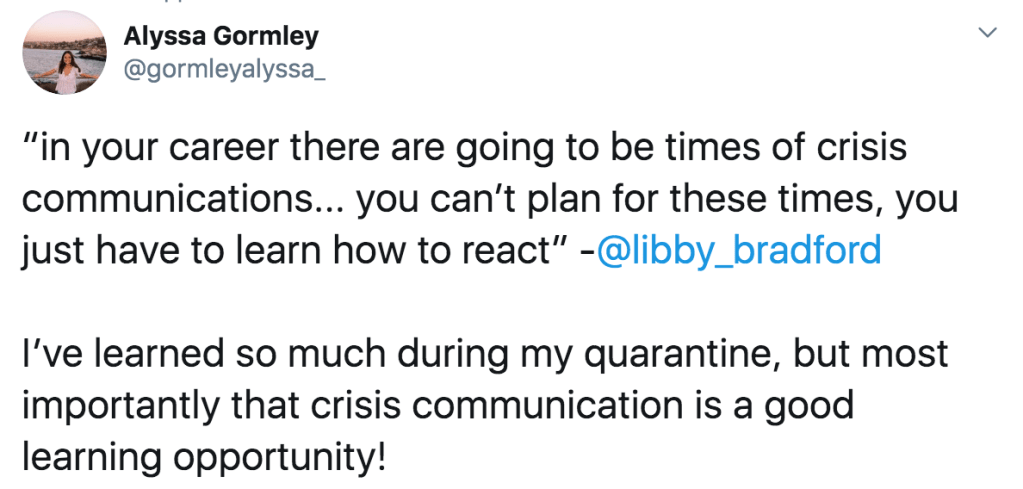This screenshot has width=1023, height=489.
Task: Open the tweet options chevron menu
Action: click(987, 34)
